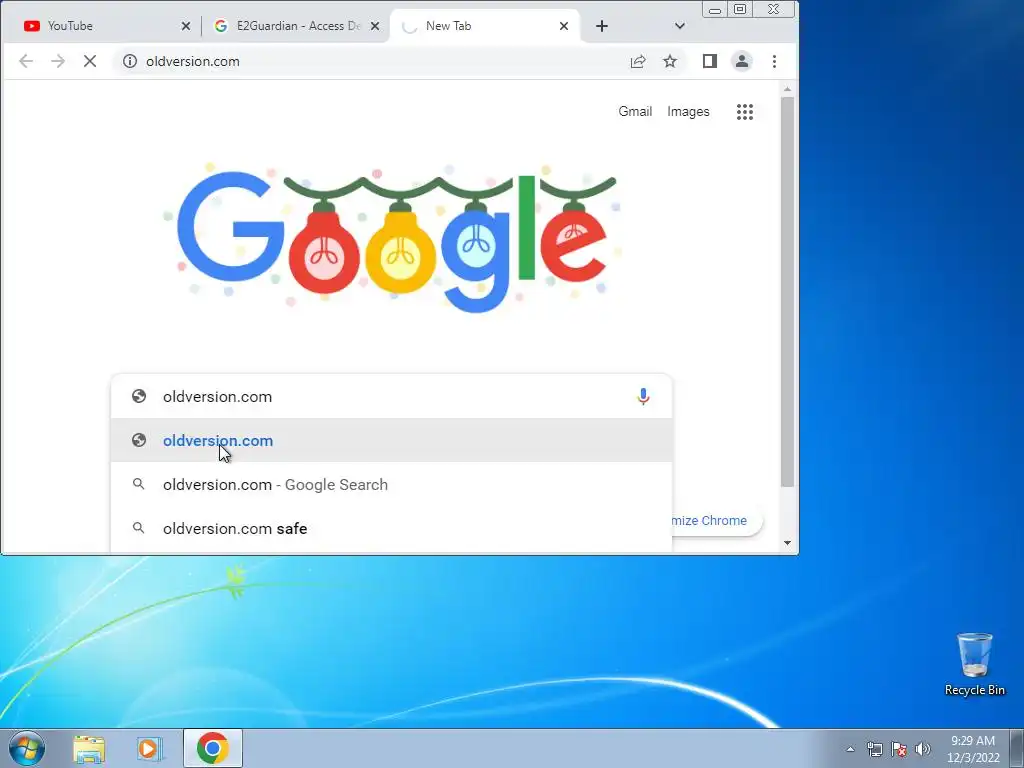This screenshot has height=768, width=1024.
Task: Start voice search with microphone icon
Action: pyautogui.click(x=643, y=396)
